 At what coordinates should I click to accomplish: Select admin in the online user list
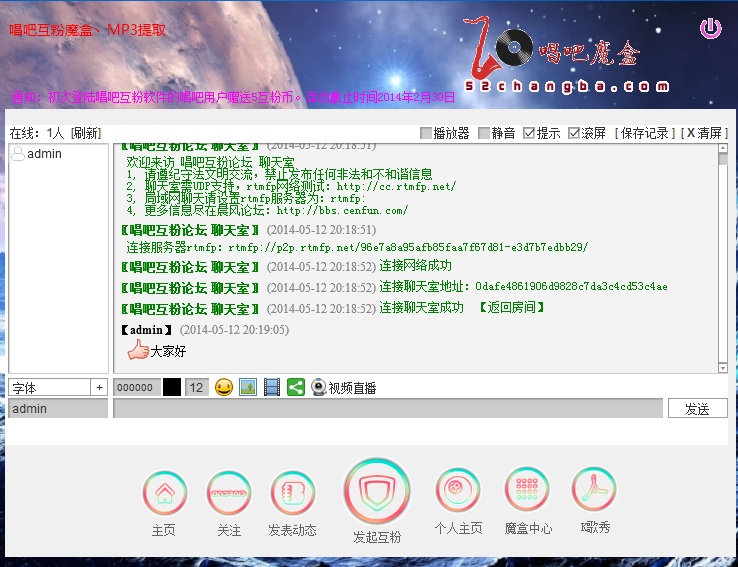pyautogui.click(x=44, y=154)
